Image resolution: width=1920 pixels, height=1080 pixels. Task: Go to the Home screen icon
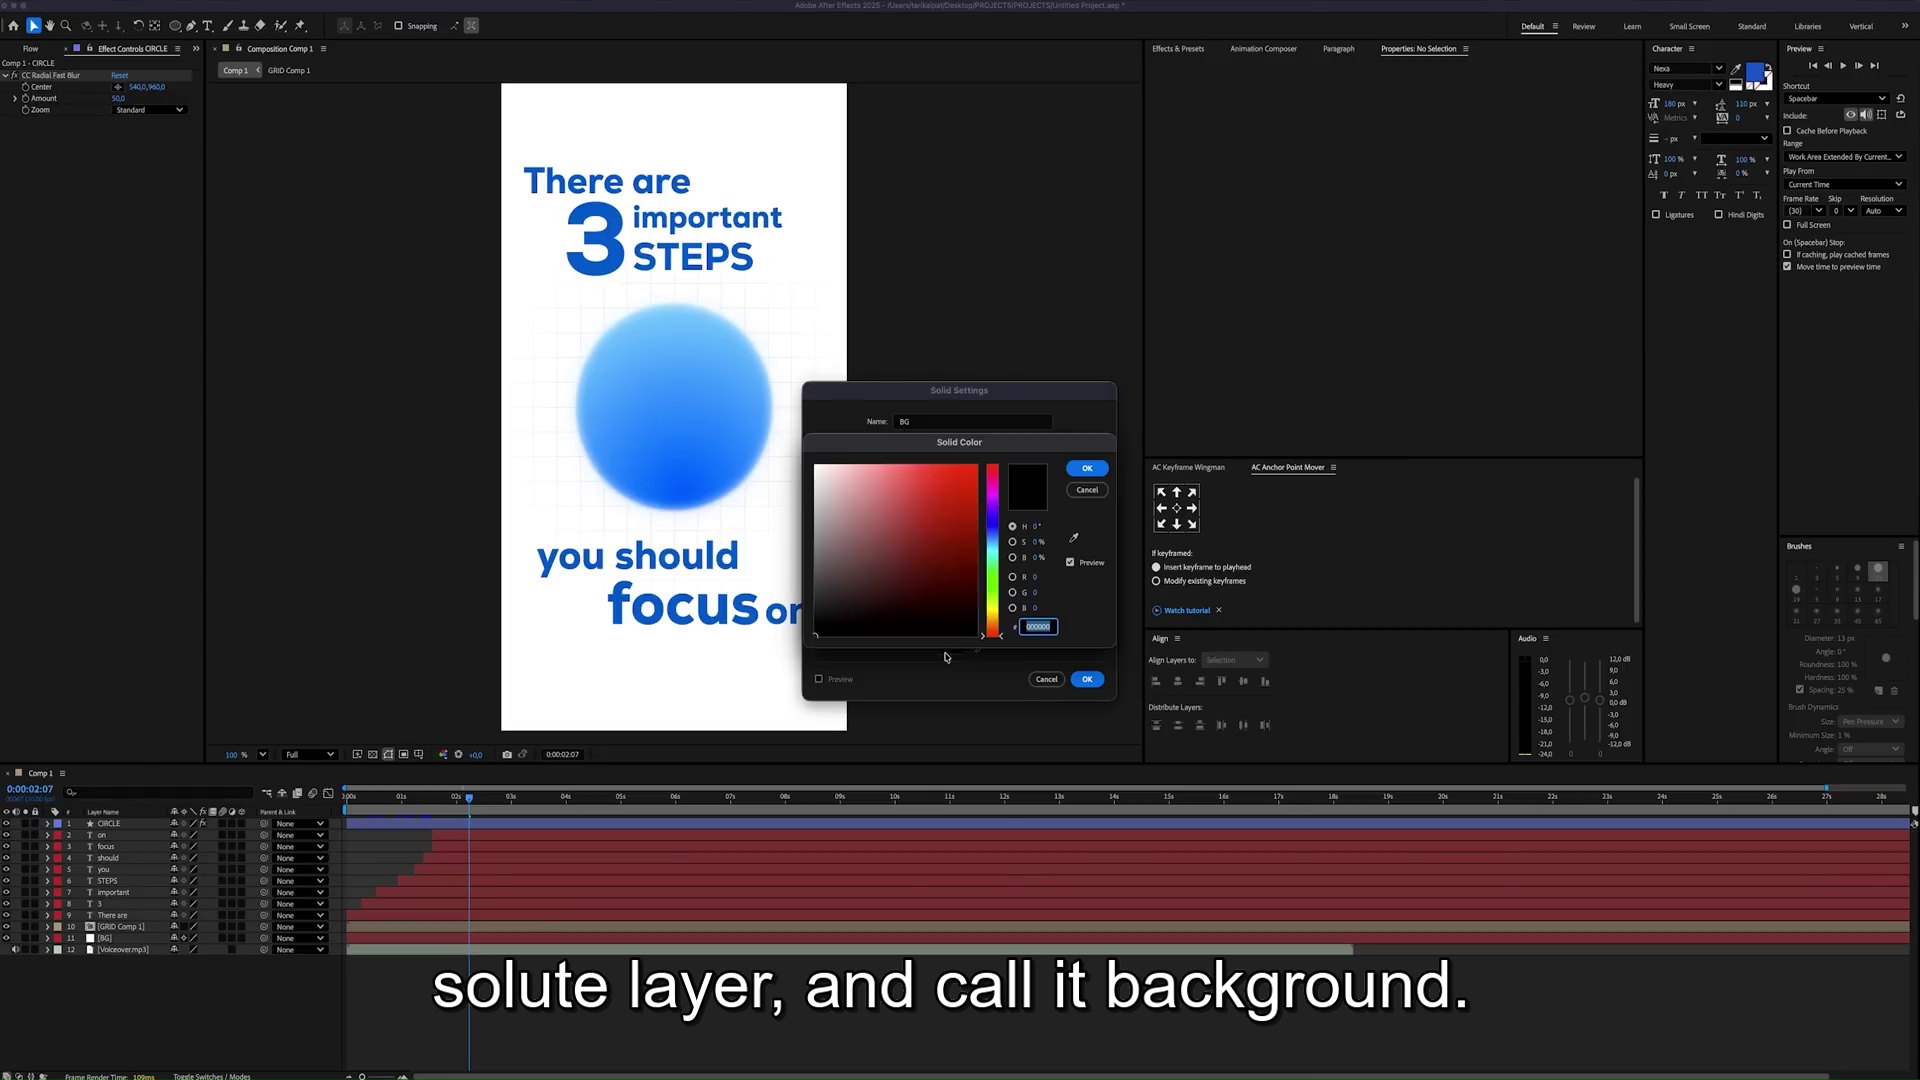coord(13,26)
